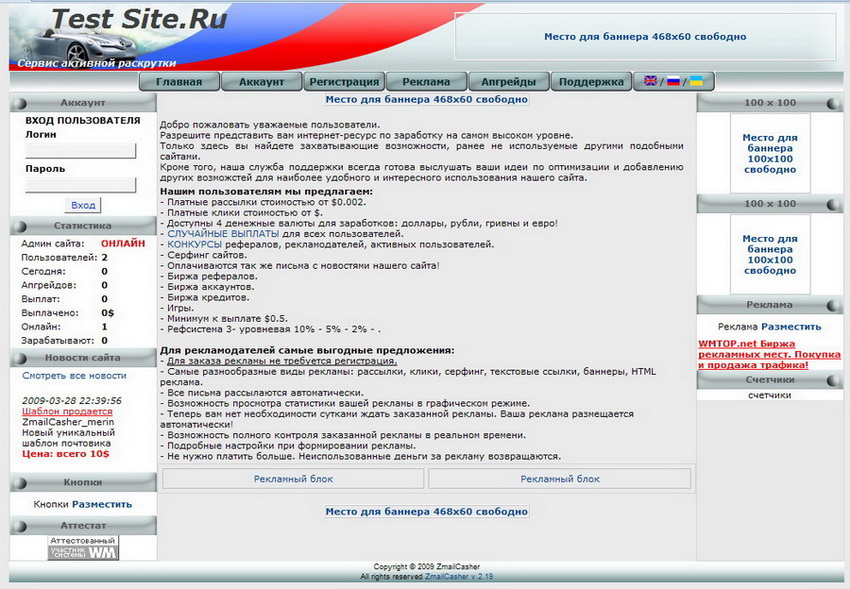This screenshot has width=850, height=589.
Task: Open the ZmailCasher v.2.19 footer link
Action: point(459,577)
